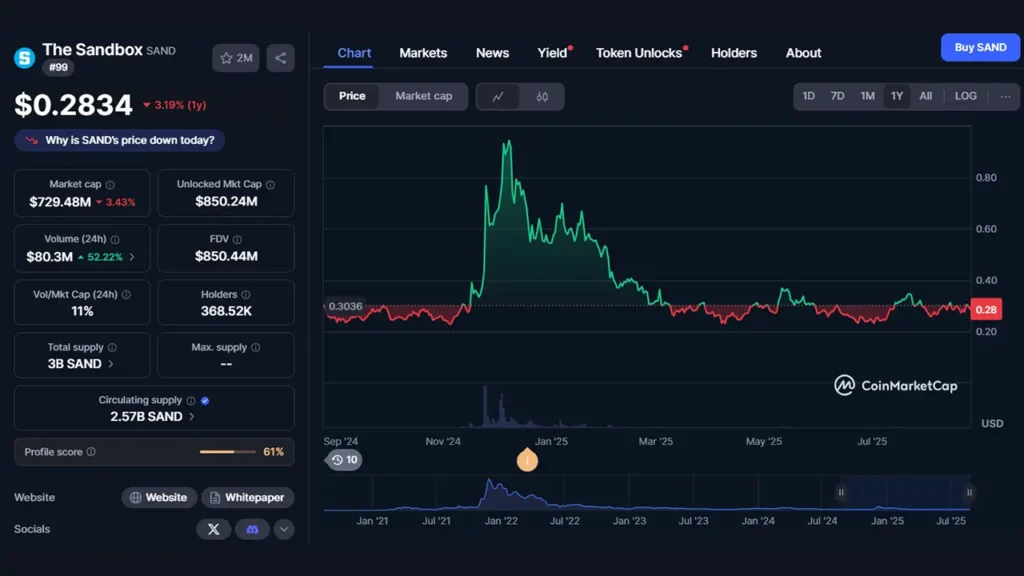Click the history events badge labeled 10

click(x=344, y=460)
